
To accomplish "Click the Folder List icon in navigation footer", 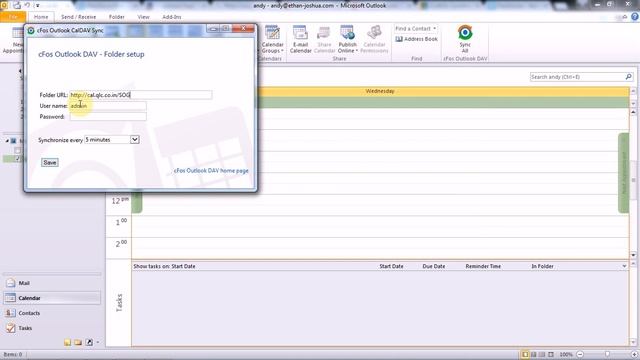I will 78,342.
